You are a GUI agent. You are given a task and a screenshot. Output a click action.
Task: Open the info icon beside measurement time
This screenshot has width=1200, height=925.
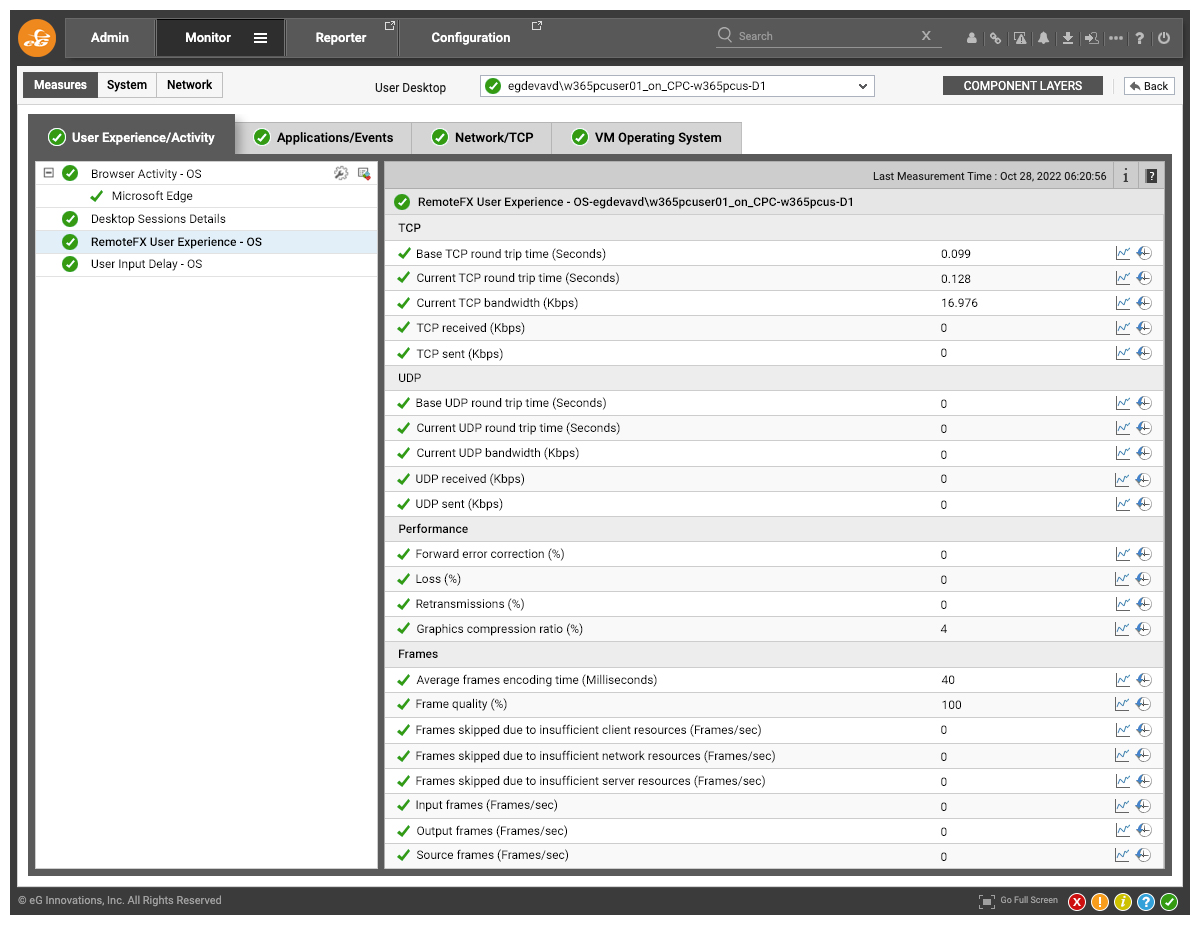(1125, 176)
